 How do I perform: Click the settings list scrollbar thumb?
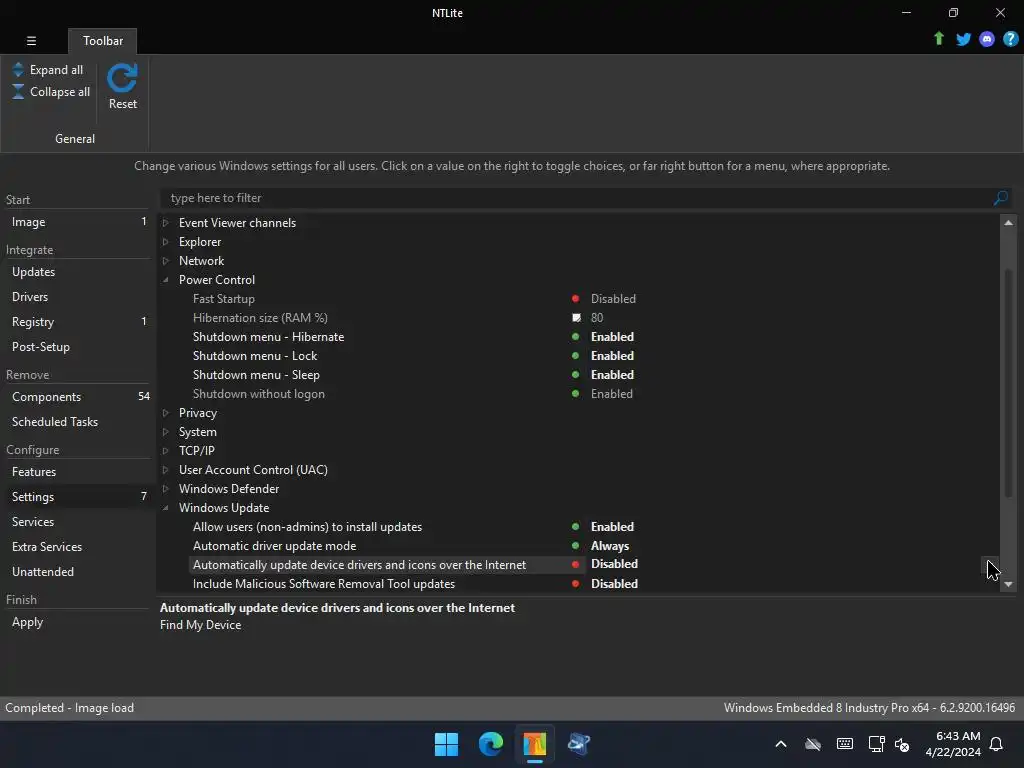(1008, 383)
